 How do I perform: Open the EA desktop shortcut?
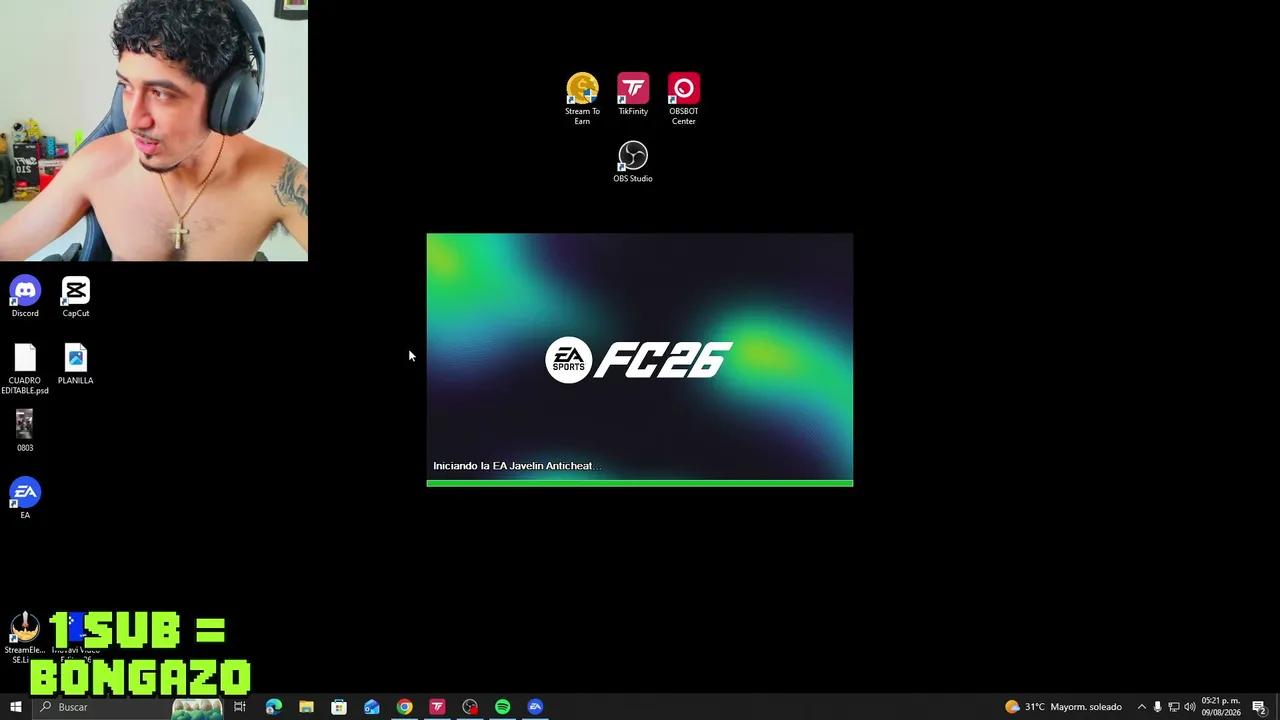[x=25, y=498]
